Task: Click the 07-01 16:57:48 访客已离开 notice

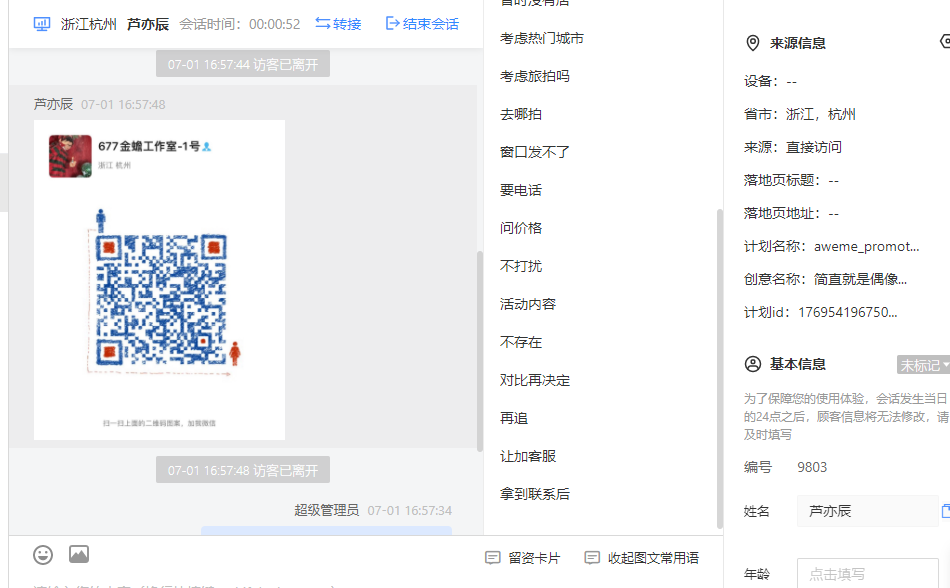Action: click(x=243, y=470)
